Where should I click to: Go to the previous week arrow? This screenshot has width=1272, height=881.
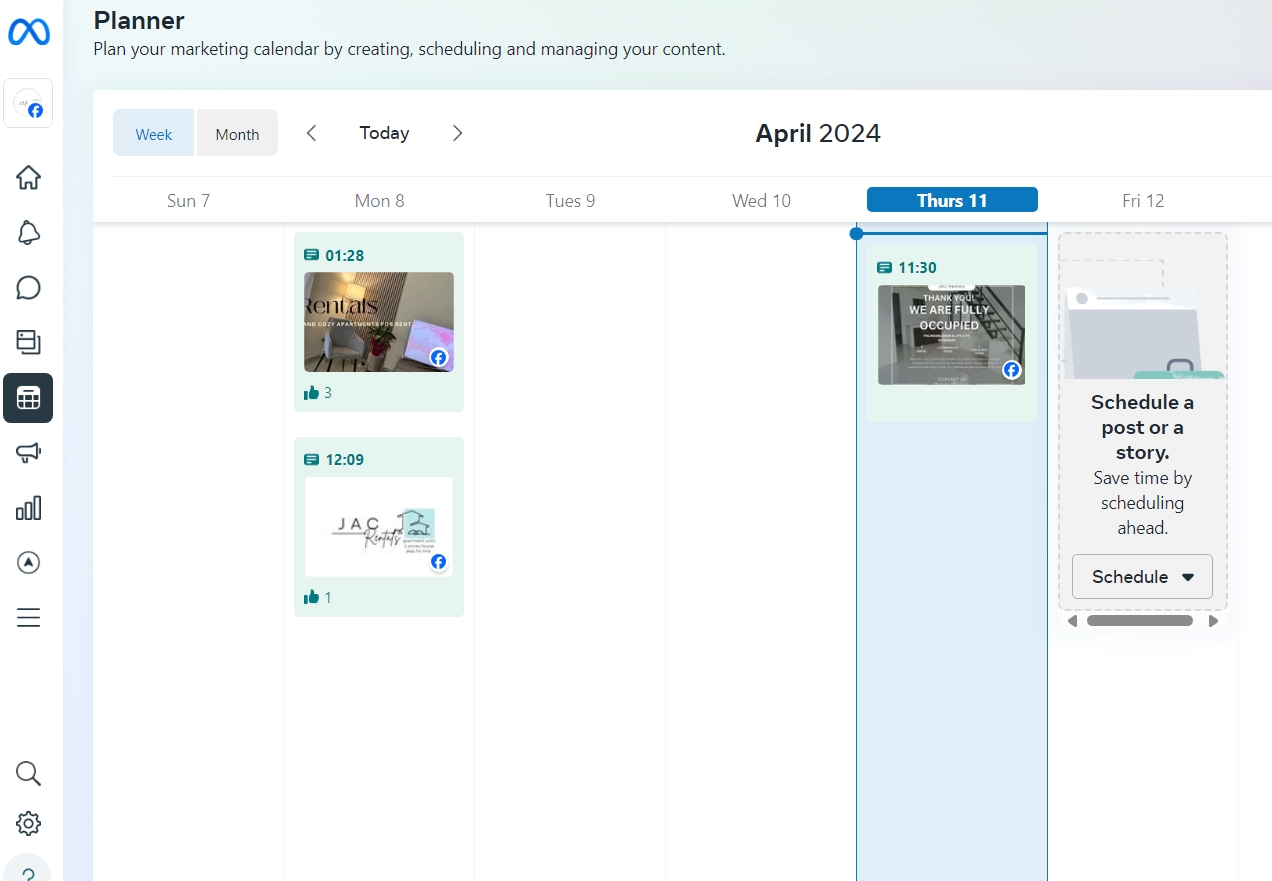(x=311, y=133)
